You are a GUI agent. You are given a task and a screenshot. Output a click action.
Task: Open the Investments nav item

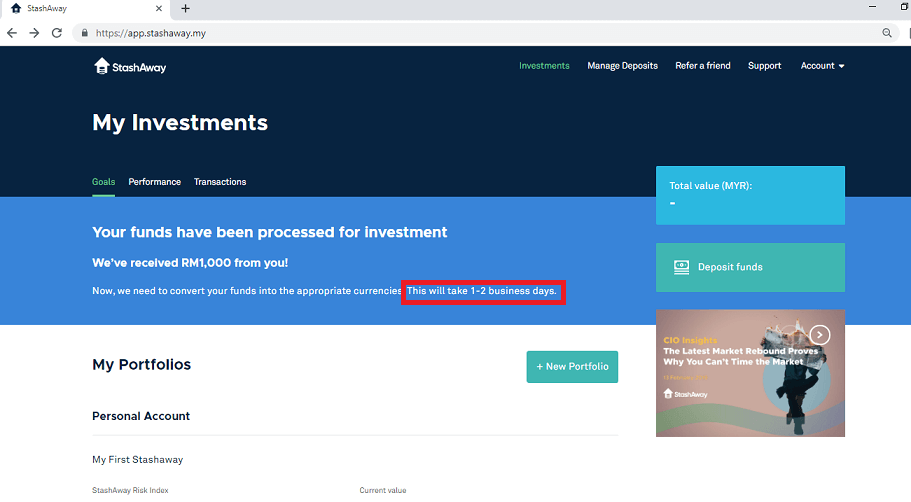click(x=544, y=66)
